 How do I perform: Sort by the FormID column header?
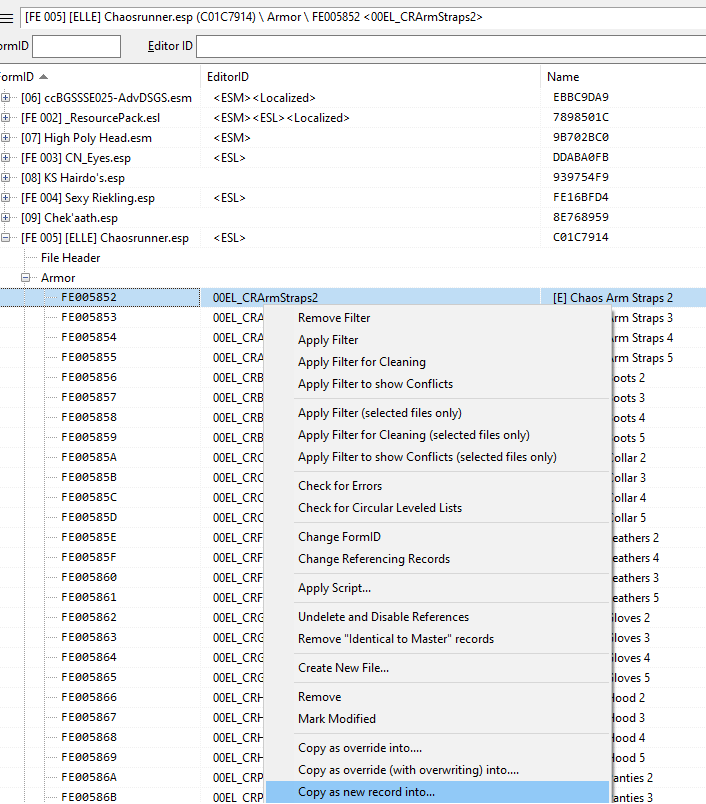coord(24,77)
